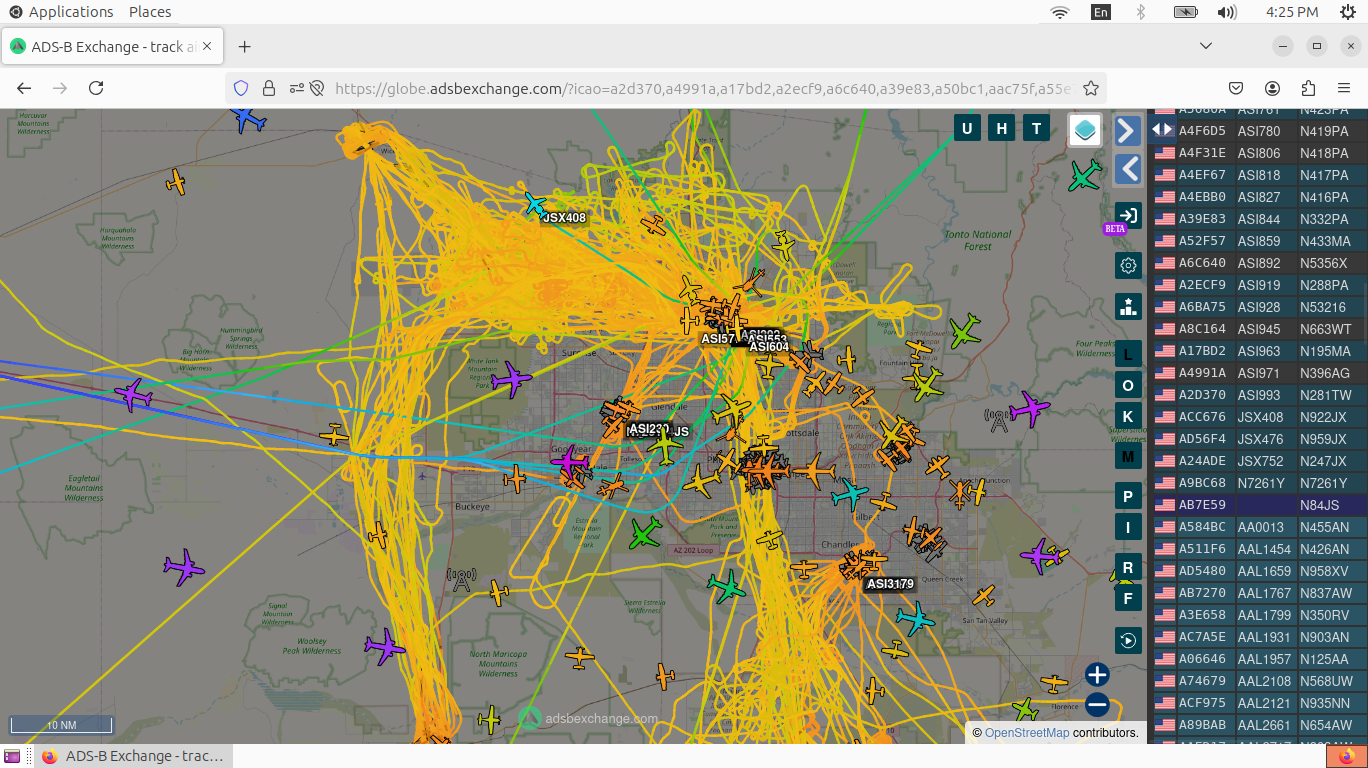Open the En input language indicator
This screenshot has width=1368, height=768.
tap(1101, 12)
